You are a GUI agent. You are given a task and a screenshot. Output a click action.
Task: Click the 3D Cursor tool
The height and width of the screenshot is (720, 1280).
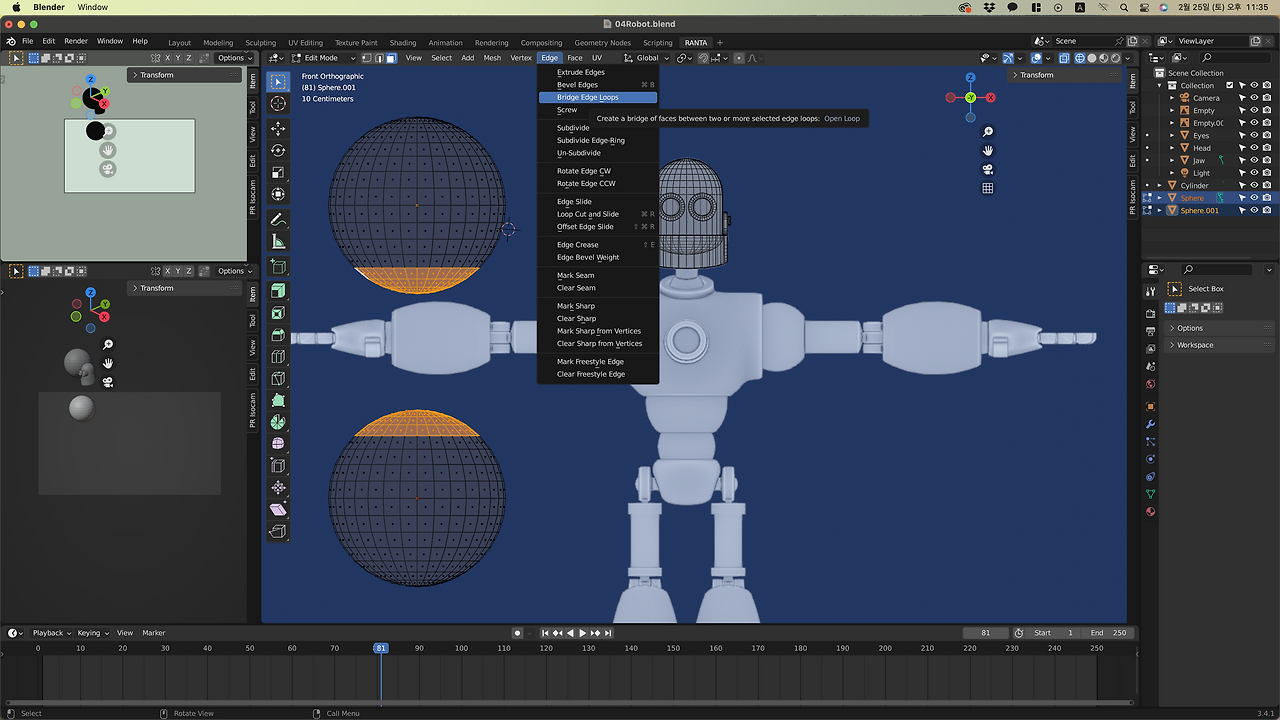tap(278, 104)
